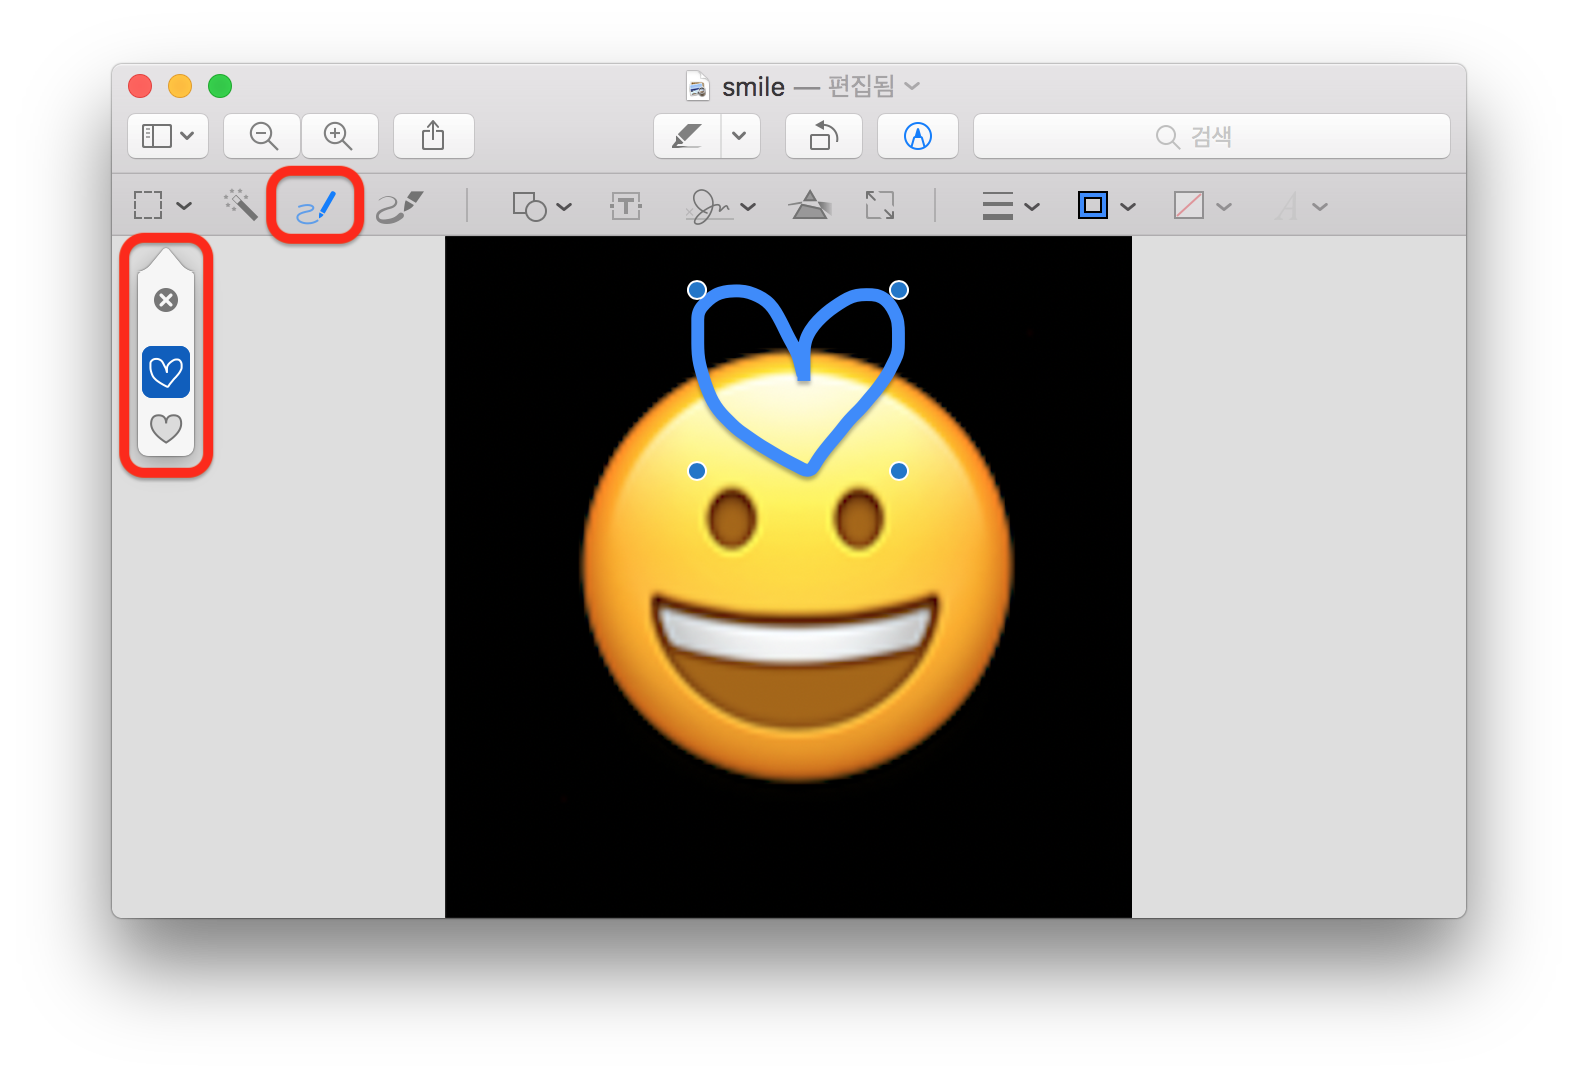Rotate the image with the rotate button
This screenshot has height=1078, width=1578.
click(x=824, y=136)
